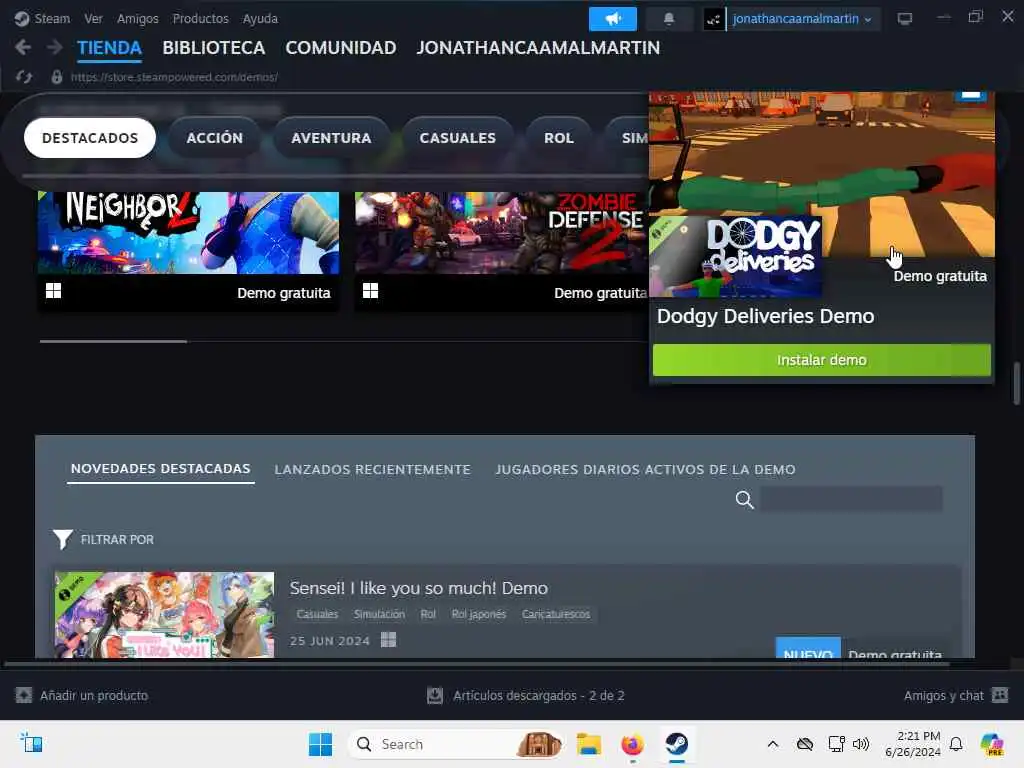Click the padlock icon beside the URL
Image resolution: width=1024 pixels, height=768 pixels.
coord(57,77)
